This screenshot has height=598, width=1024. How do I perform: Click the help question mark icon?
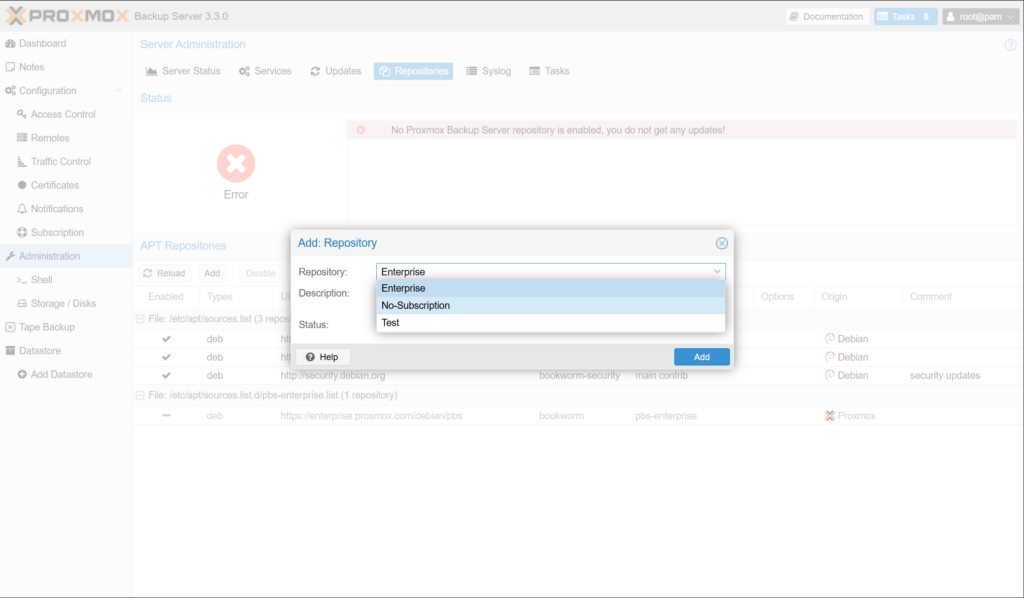click(x=1010, y=45)
